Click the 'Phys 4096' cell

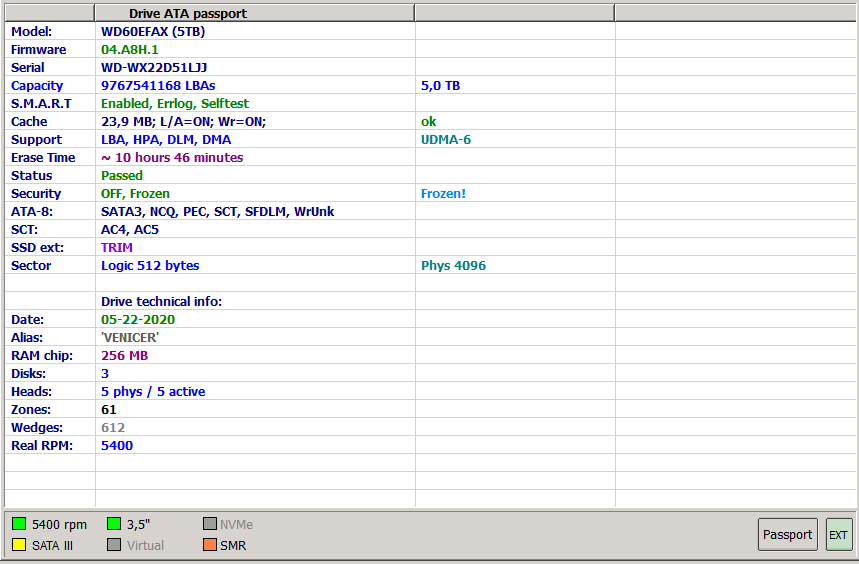pyautogui.click(x=453, y=266)
